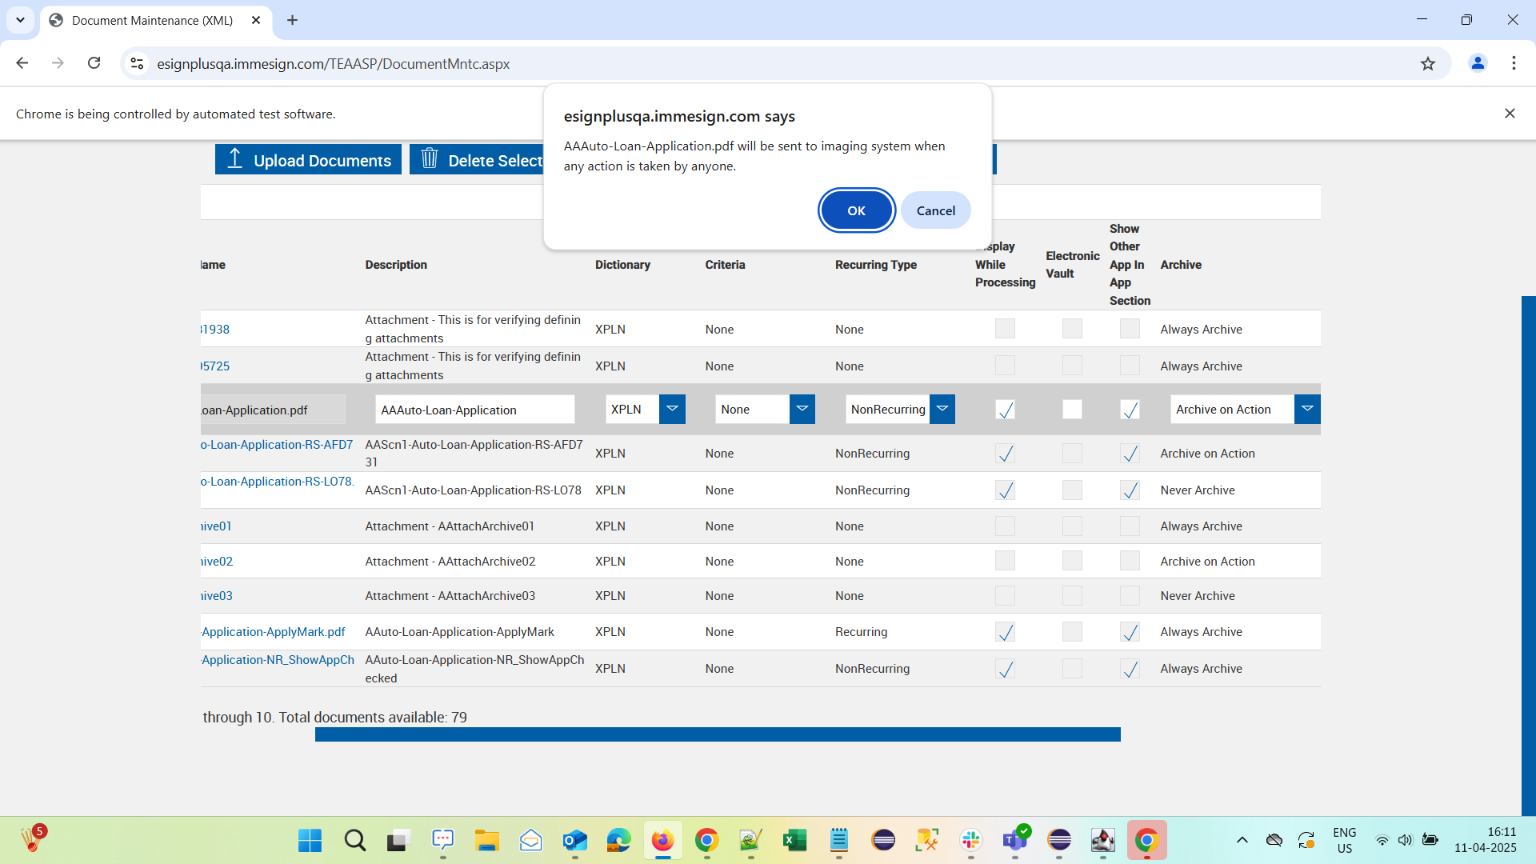Open Firefox from the taskbar
Viewport: 1536px width, 864px height.
point(662,841)
